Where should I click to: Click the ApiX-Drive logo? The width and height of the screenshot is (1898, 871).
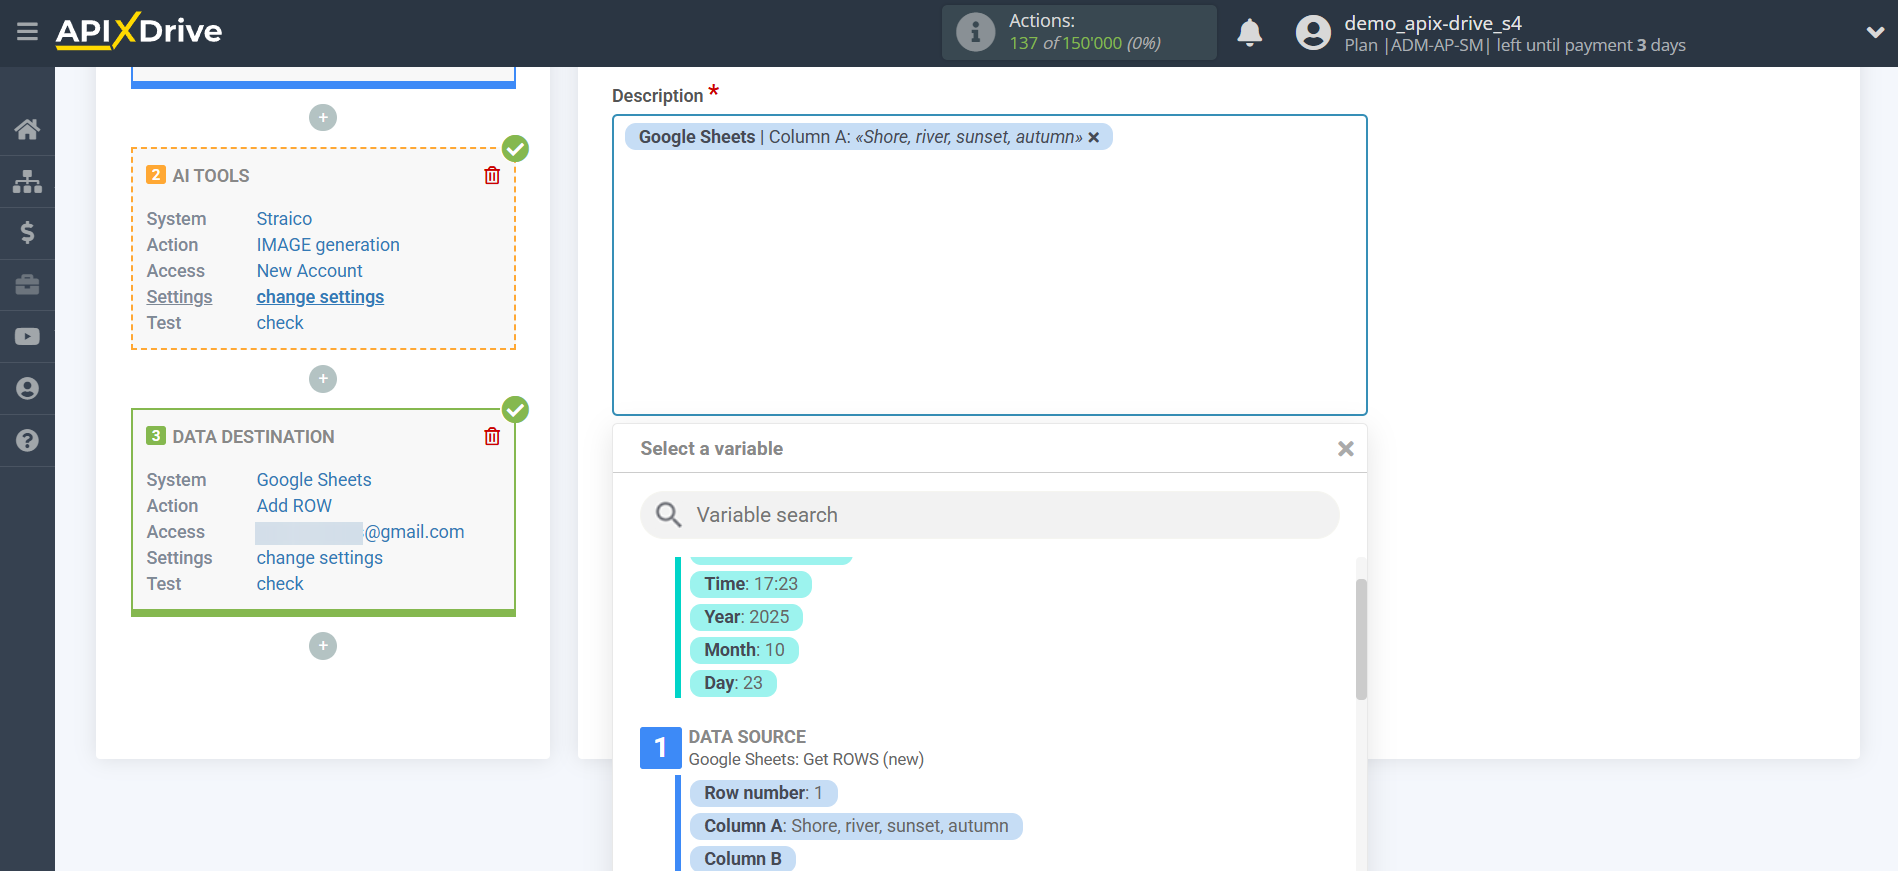point(139,31)
